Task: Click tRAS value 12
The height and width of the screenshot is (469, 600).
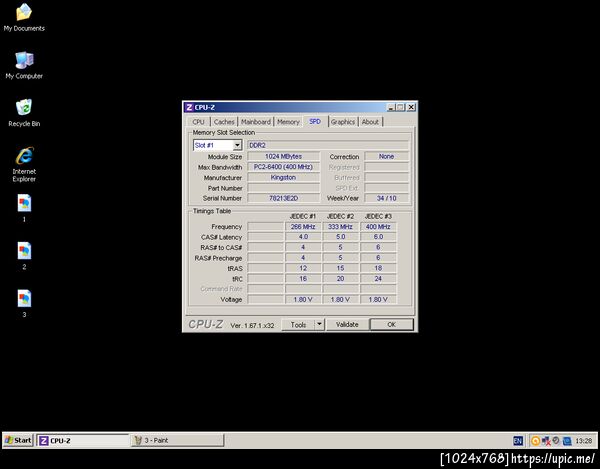Action: tap(303, 268)
